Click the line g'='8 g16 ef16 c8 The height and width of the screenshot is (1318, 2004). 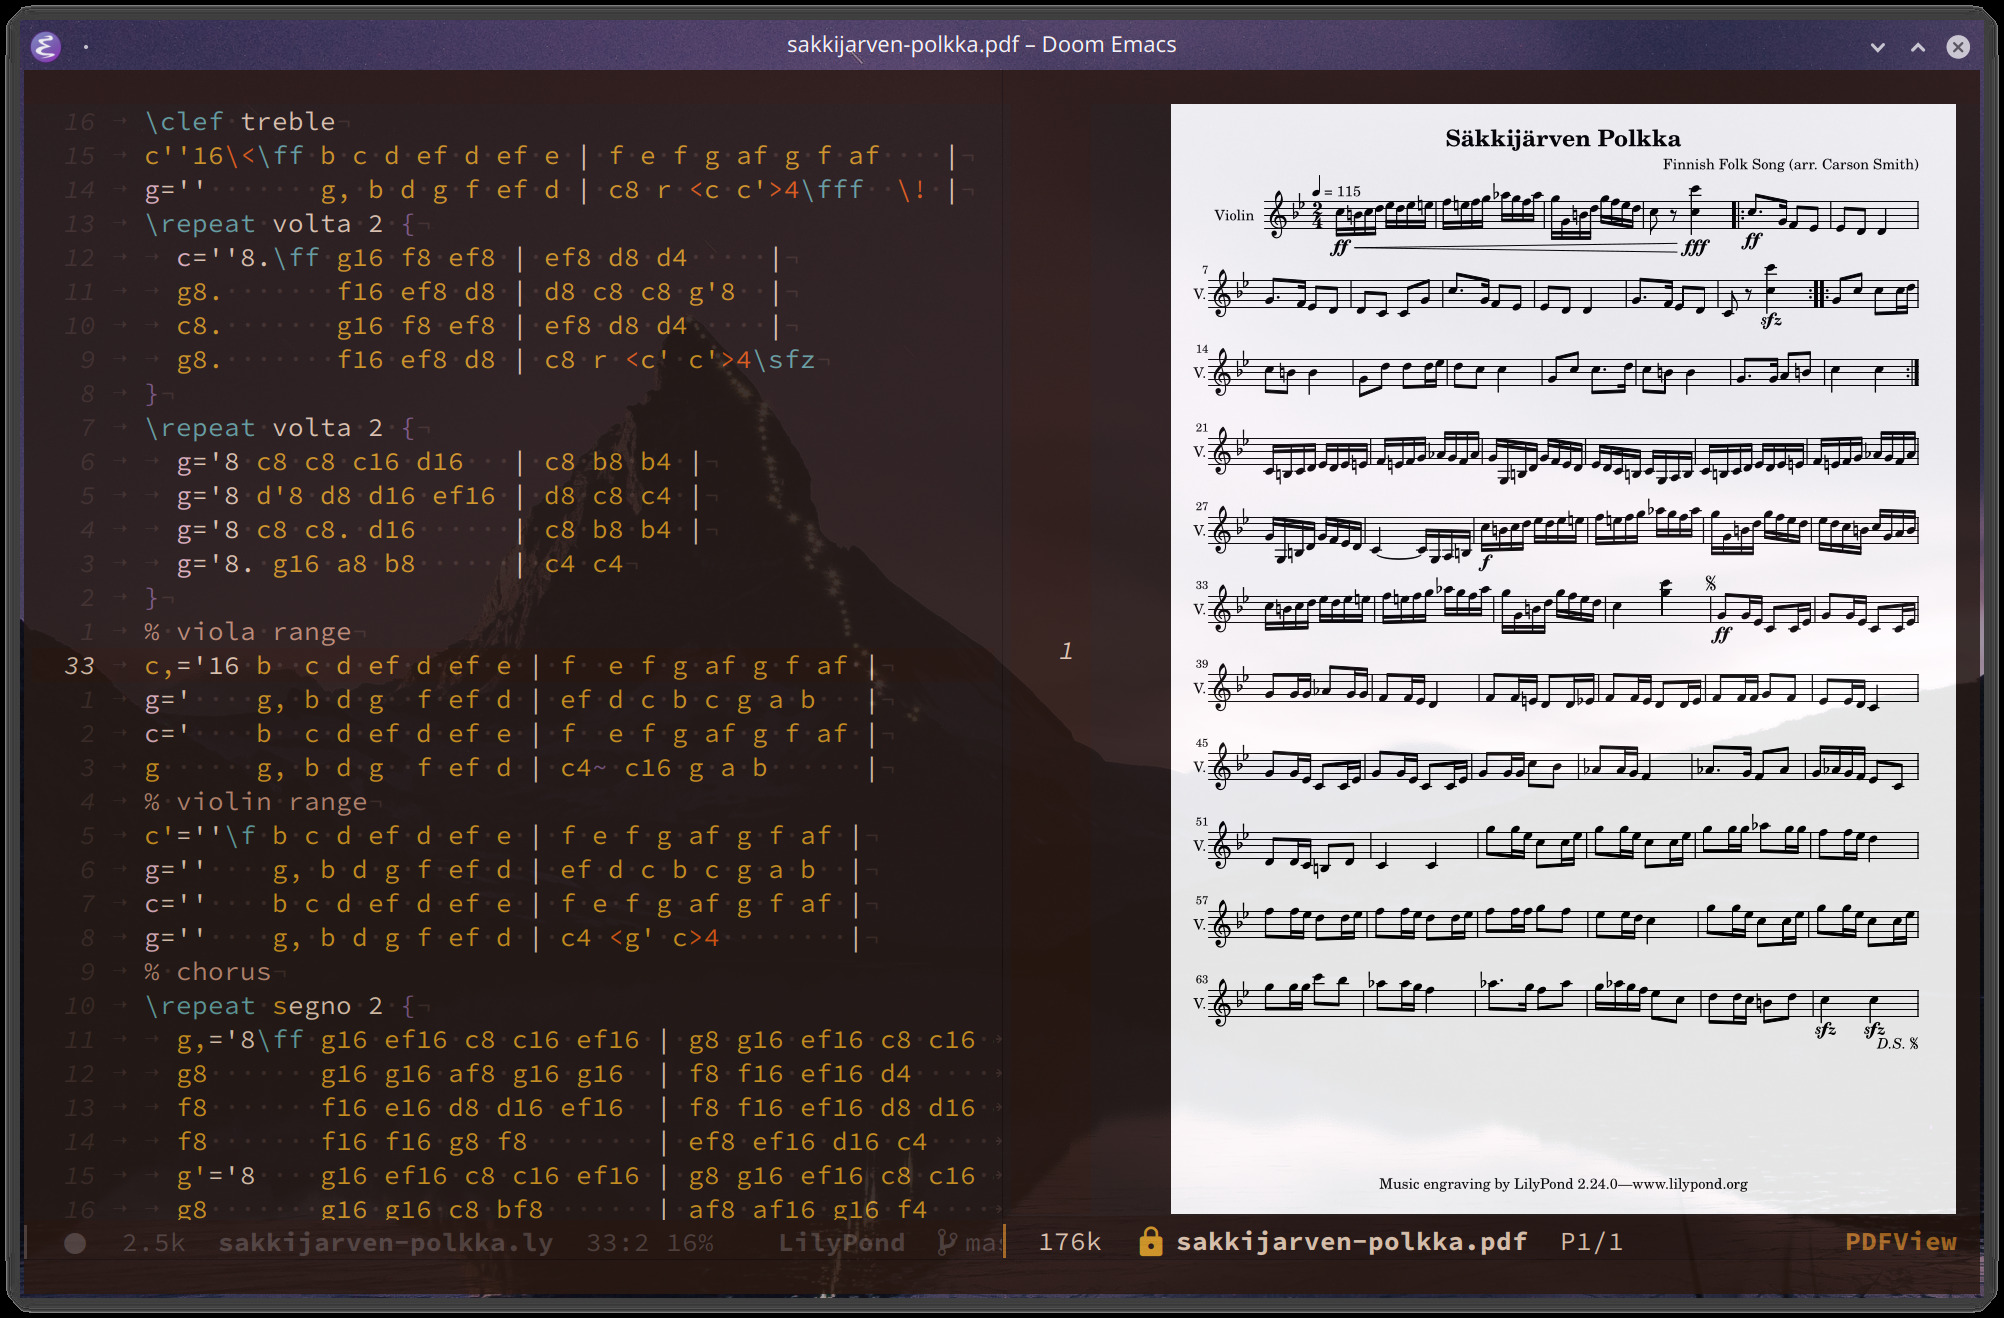(x=576, y=1176)
